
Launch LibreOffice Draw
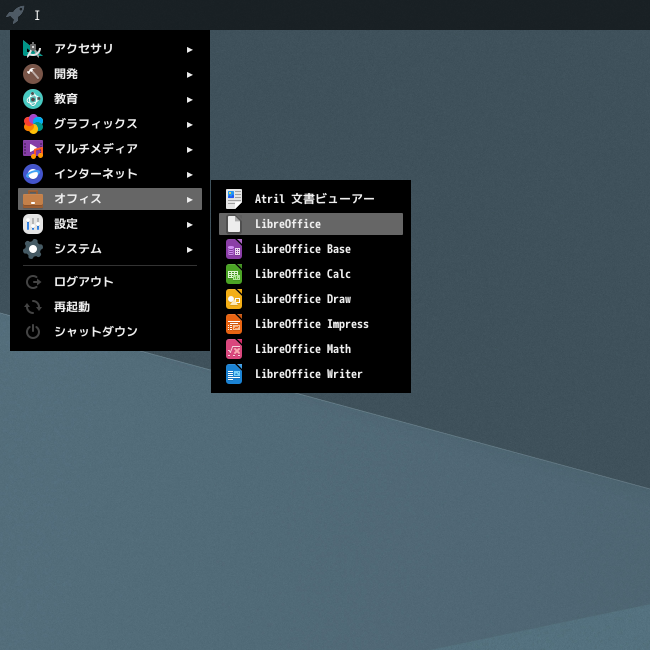(311, 299)
